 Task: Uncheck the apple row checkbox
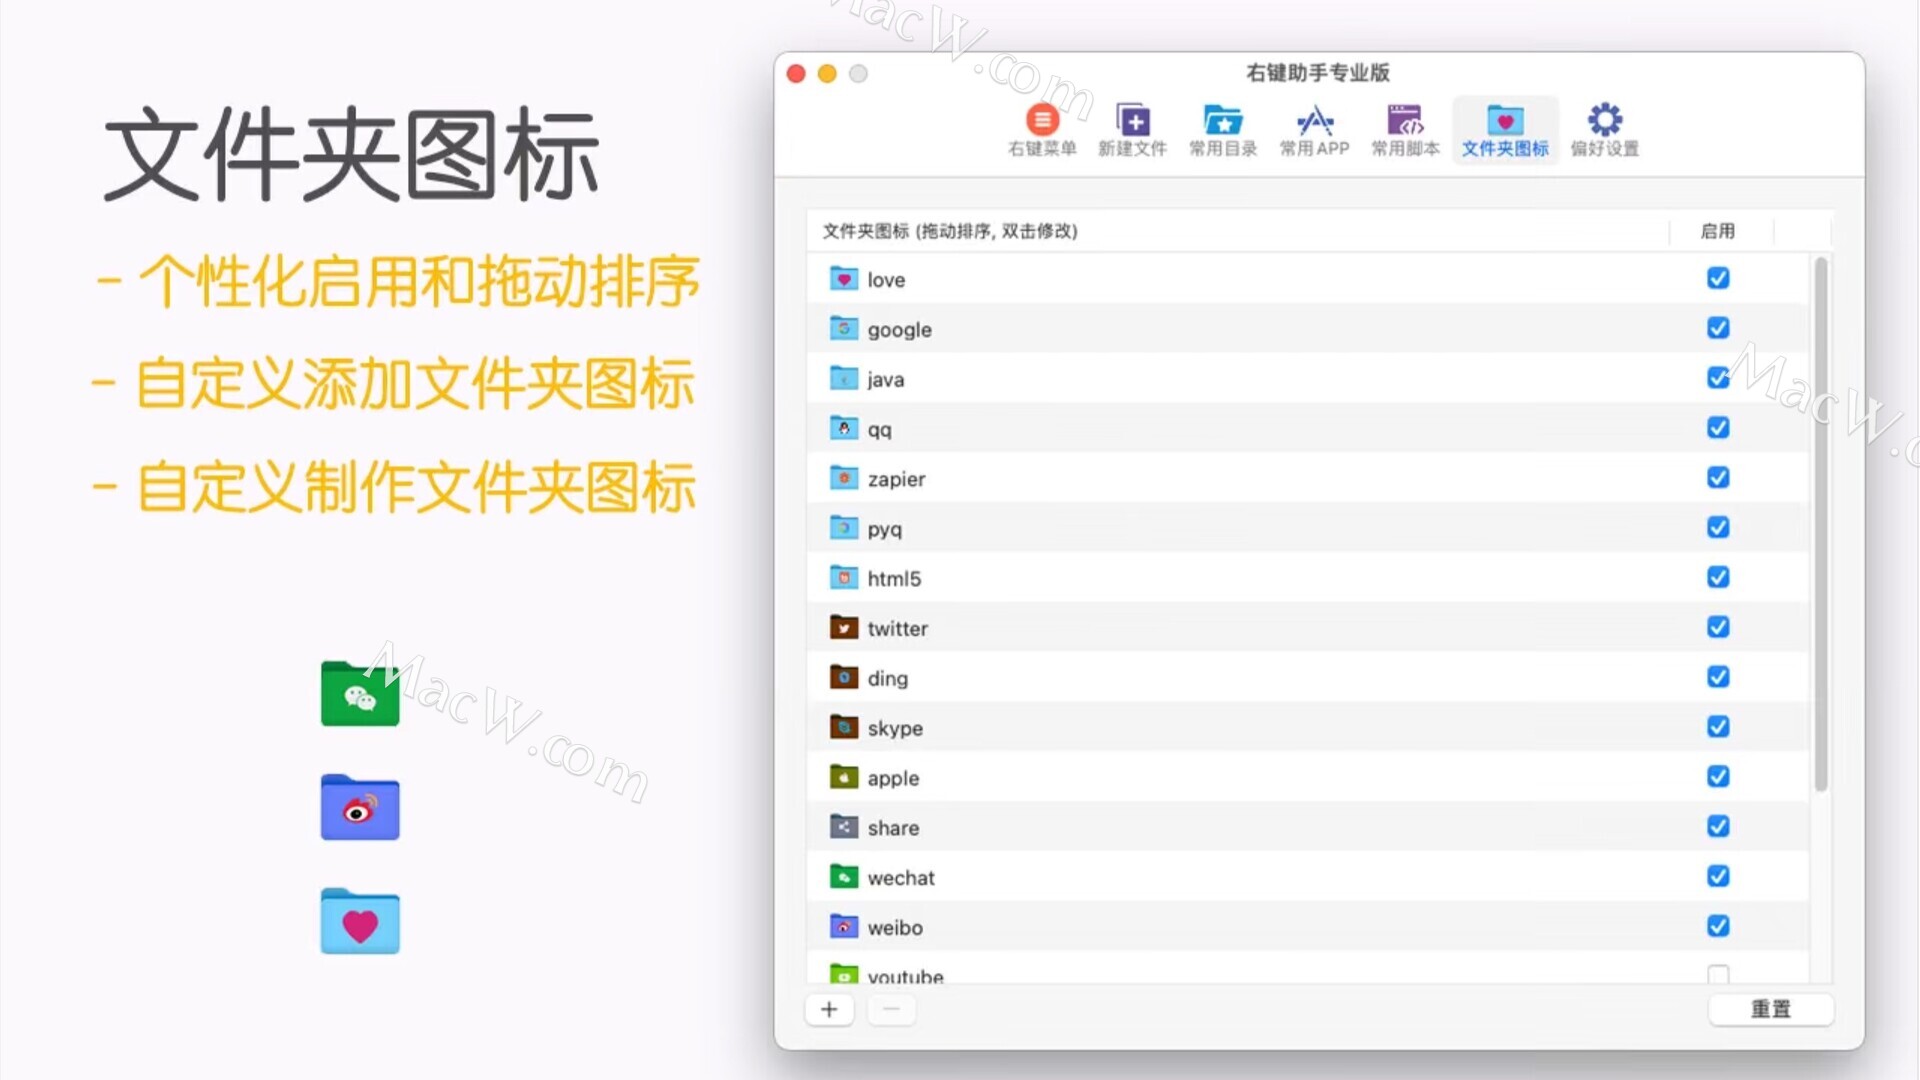[1718, 777]
